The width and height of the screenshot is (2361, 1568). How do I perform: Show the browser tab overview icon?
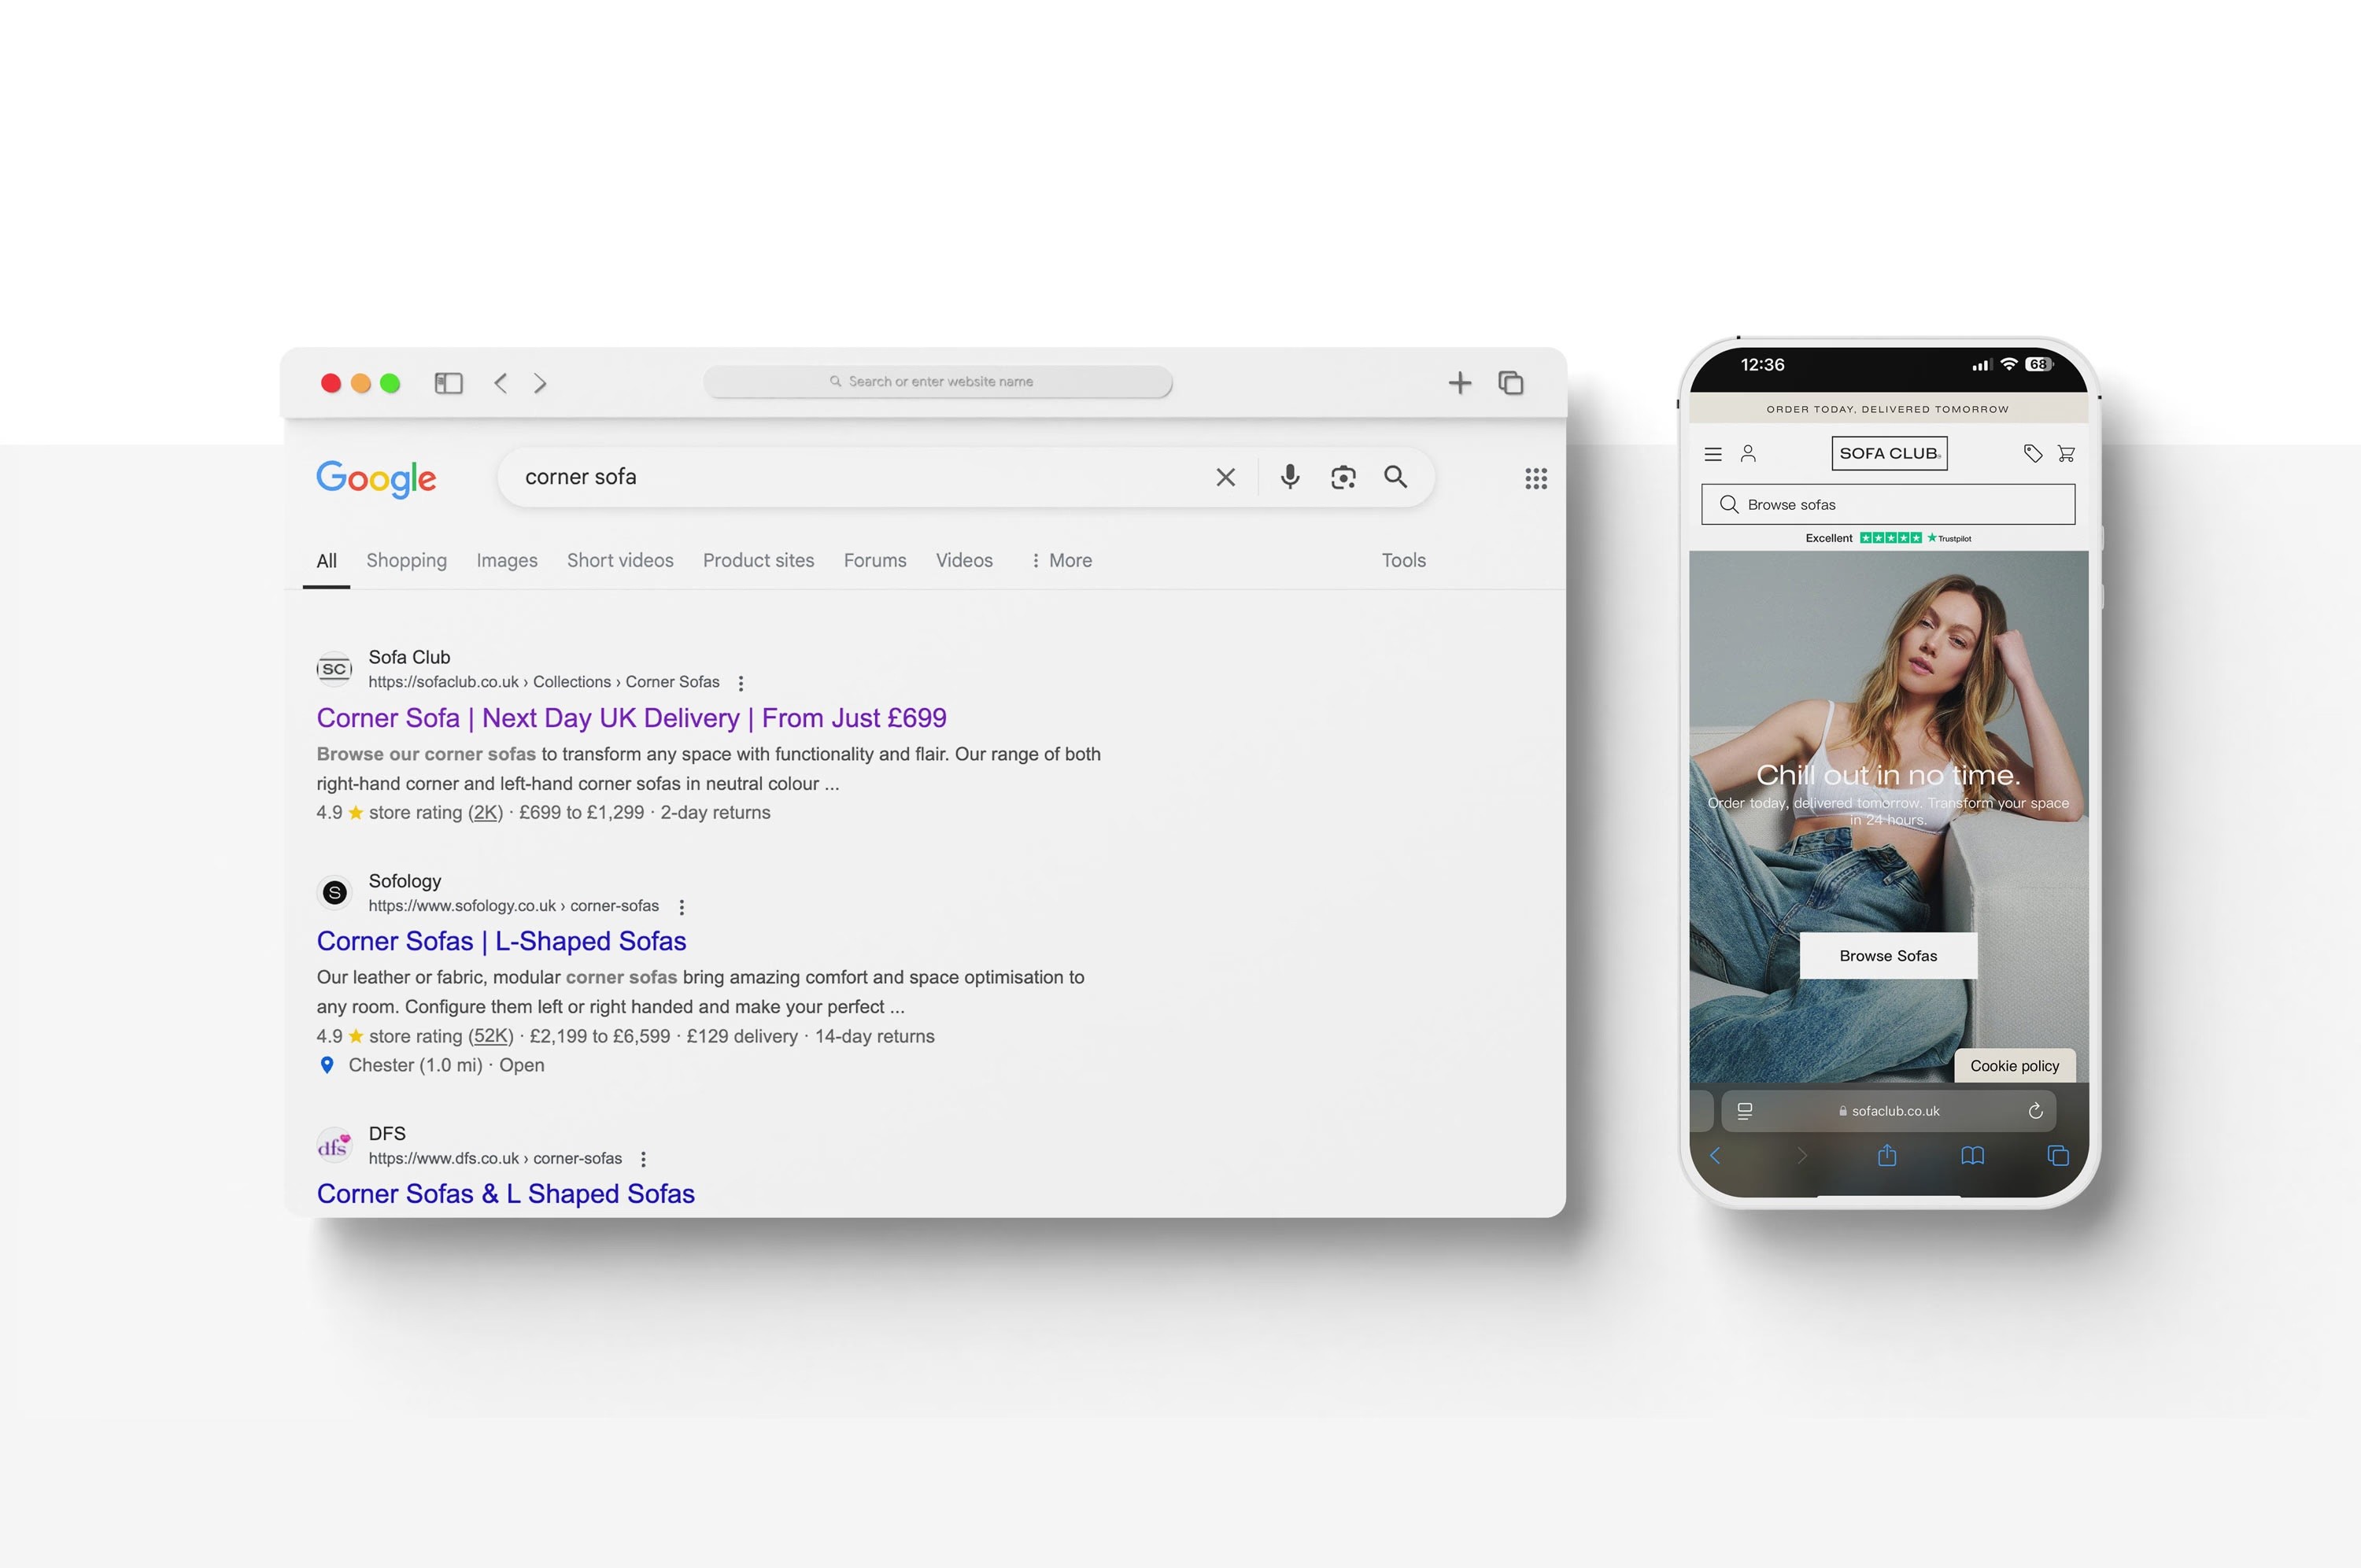(x=1510, y=383)
